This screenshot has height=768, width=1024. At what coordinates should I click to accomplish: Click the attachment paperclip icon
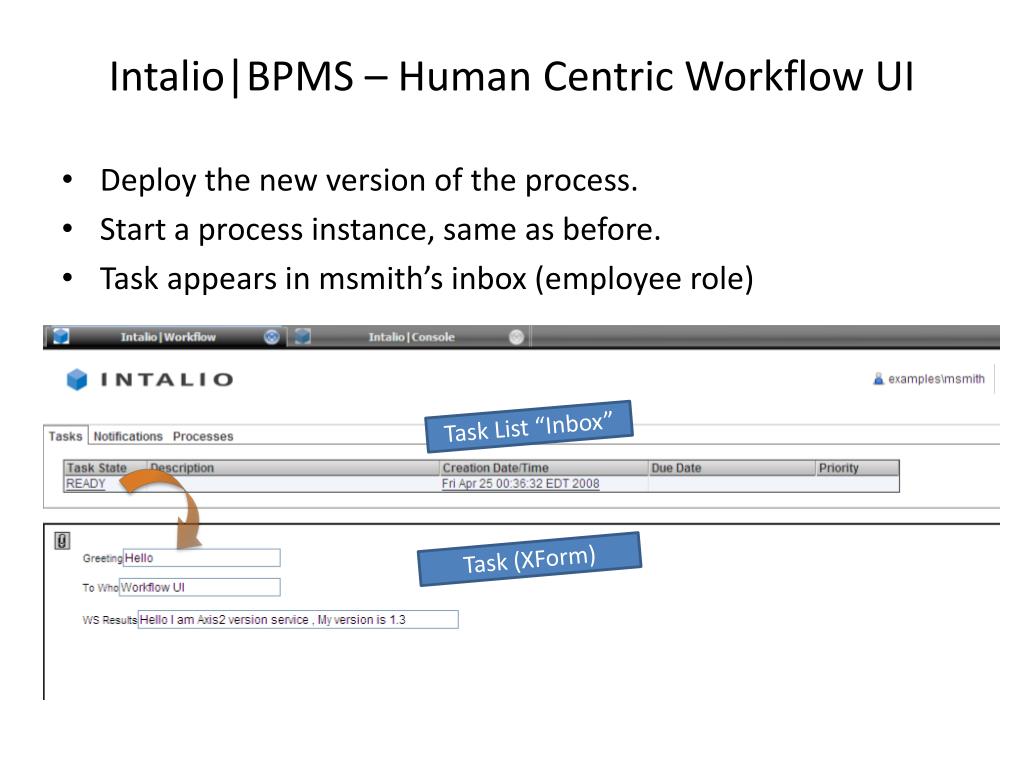coord(62,541)
